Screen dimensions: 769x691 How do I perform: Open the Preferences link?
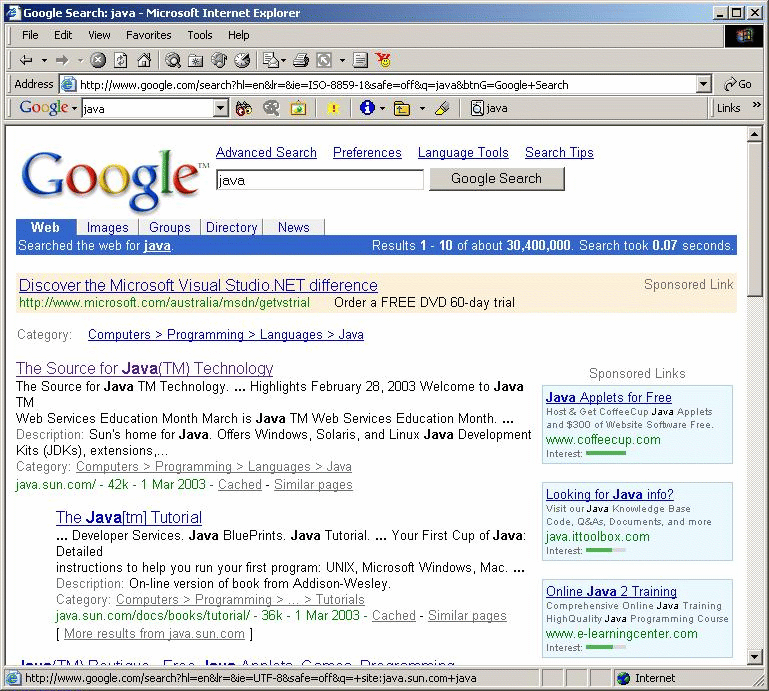[x=367, y=153]
